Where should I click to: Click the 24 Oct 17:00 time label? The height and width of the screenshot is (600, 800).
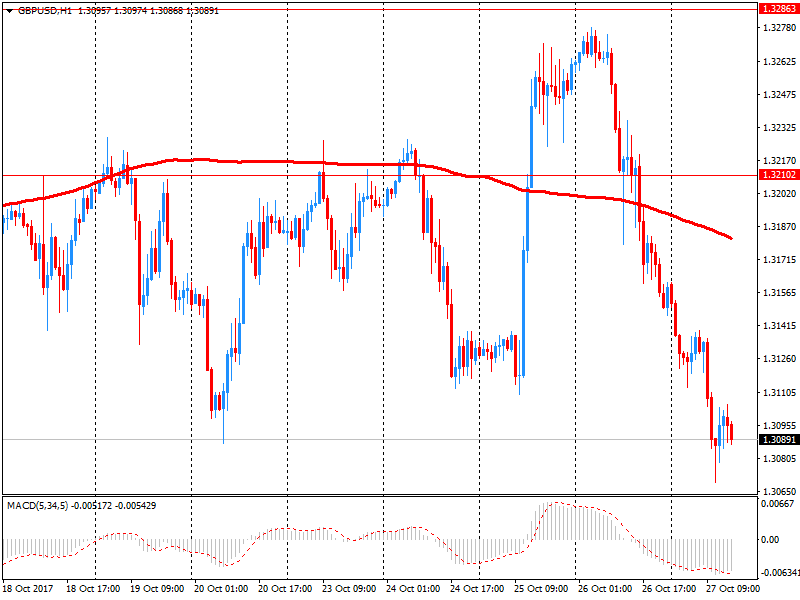(477, 589)
